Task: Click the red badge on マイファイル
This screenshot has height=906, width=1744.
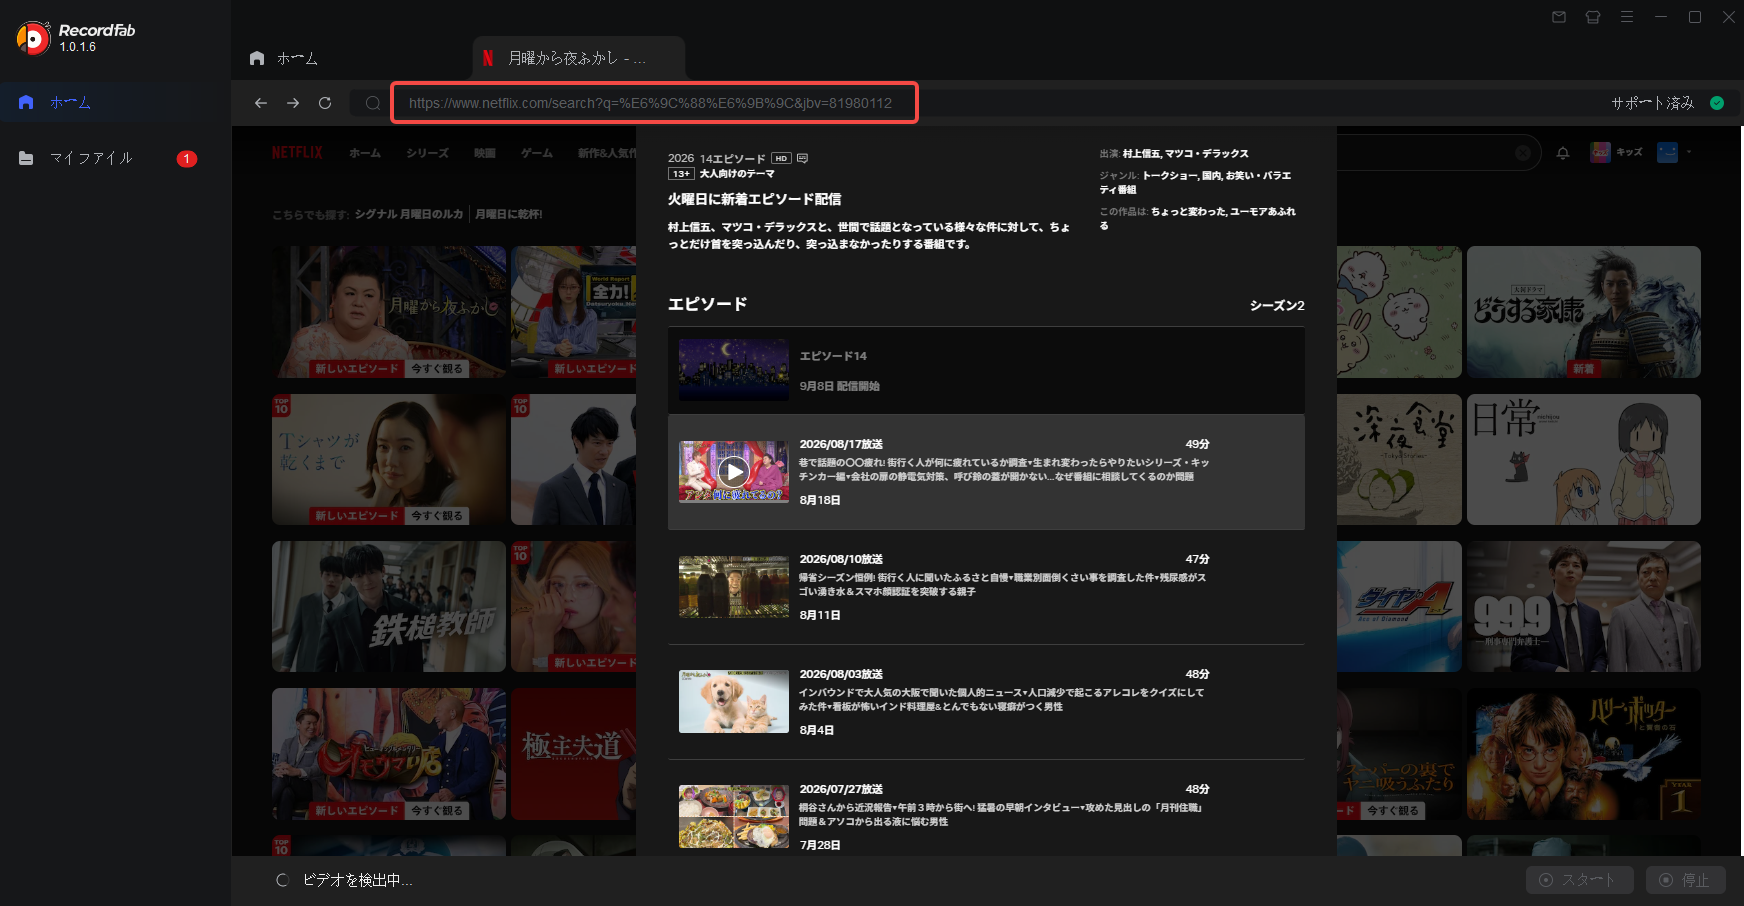Action: [x=187, y=159]
